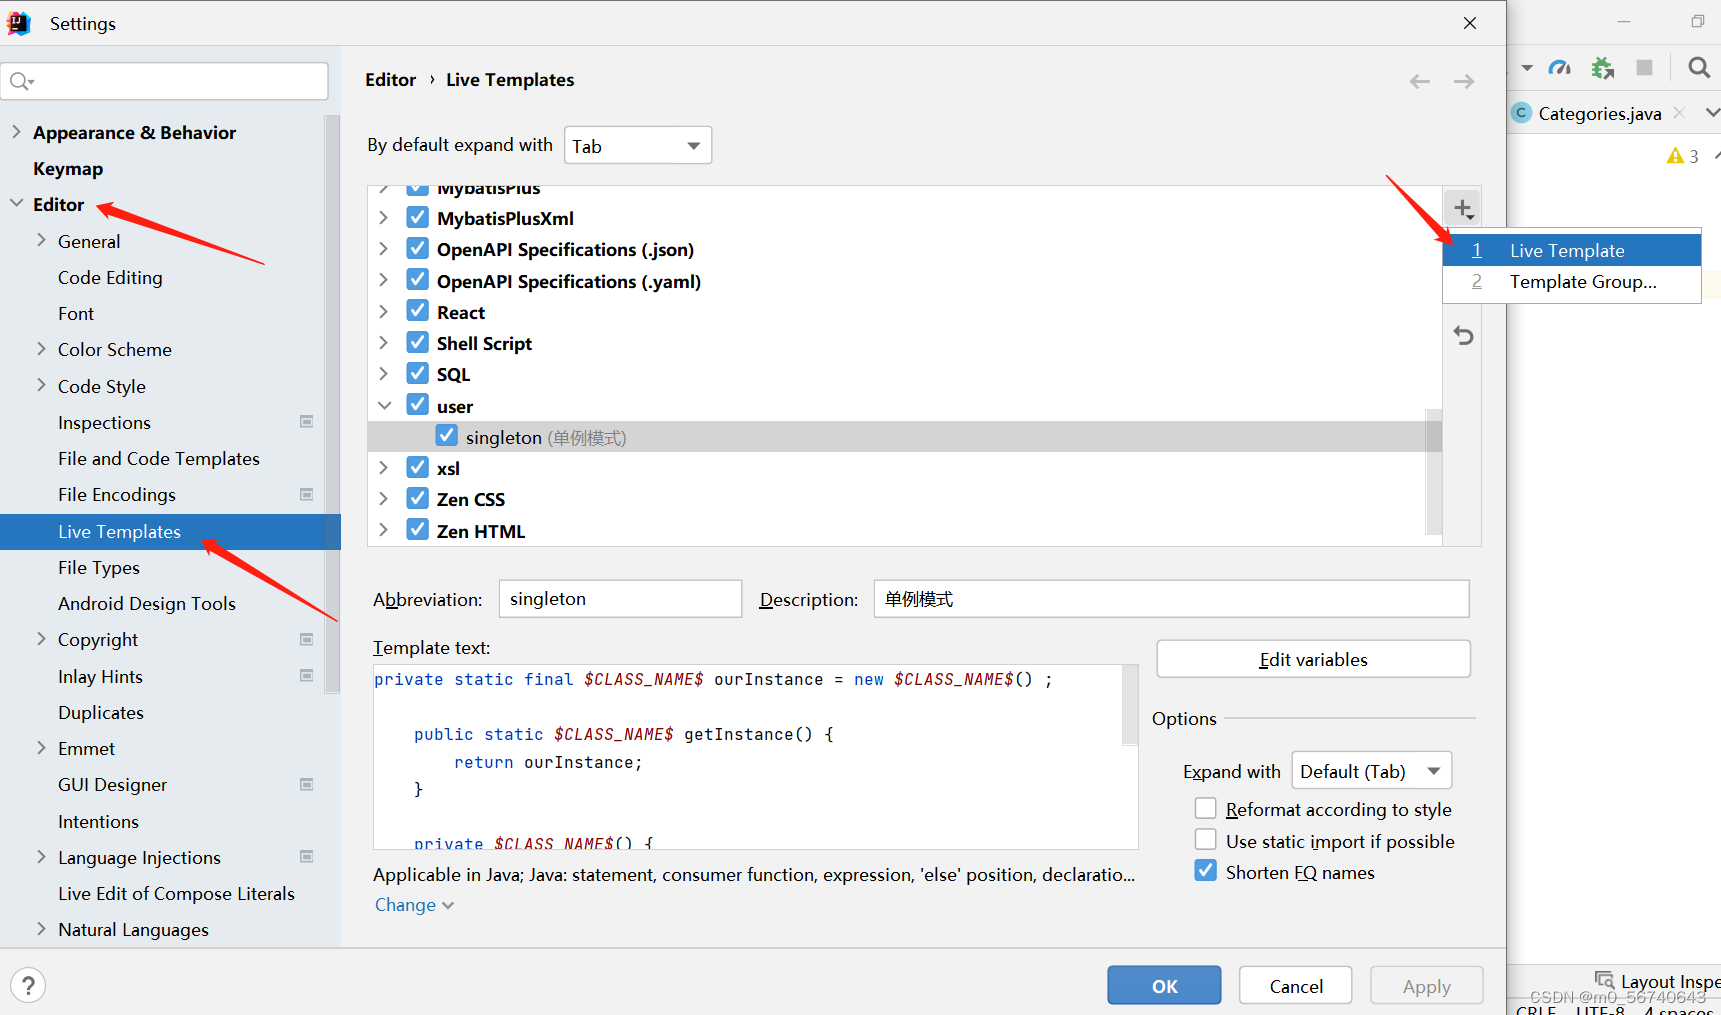
Task: Click the Apply button
Action: pos(1426,985)
